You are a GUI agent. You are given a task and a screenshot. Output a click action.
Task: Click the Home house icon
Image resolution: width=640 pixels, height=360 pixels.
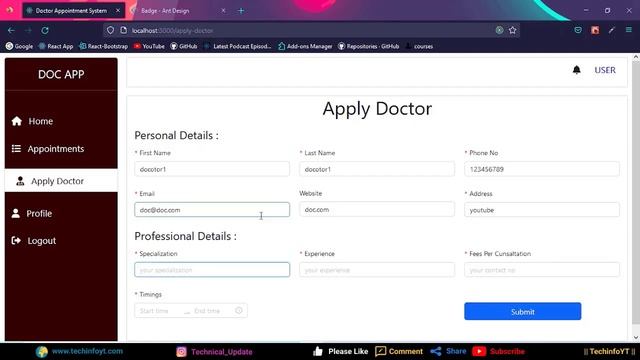(x=17, y=121)
